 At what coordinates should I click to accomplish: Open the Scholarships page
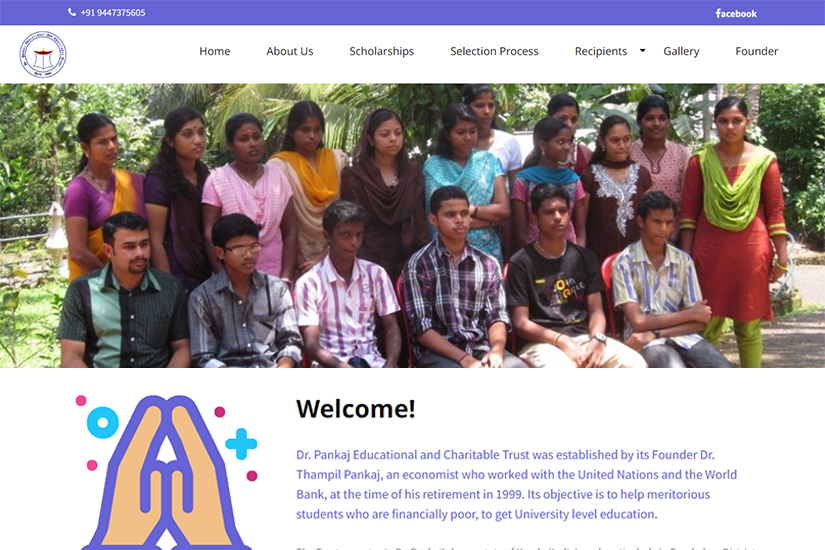click(381, 51)
